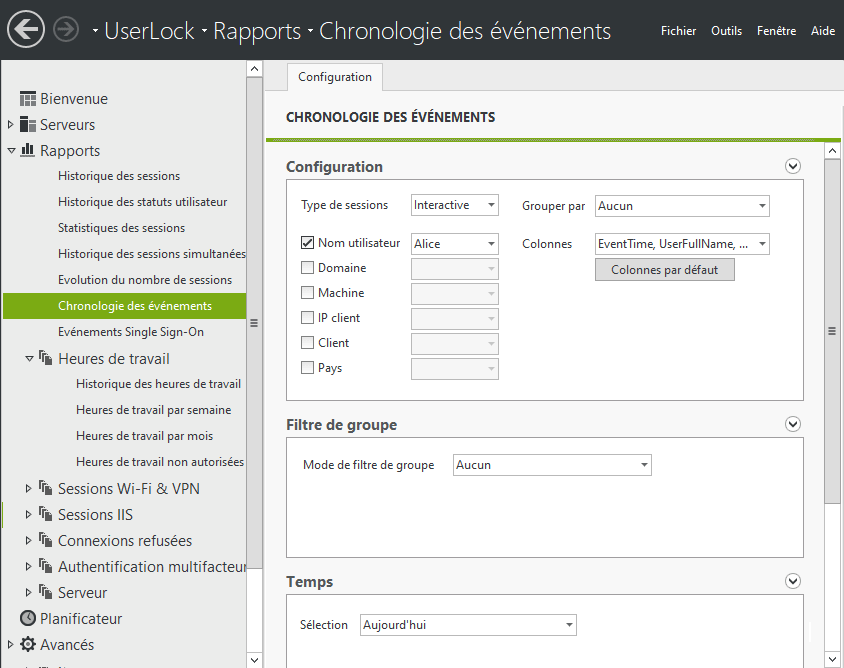Open the Type de sessions dropdown
This screenshot has width=844, height=668.
pyautogui.click(x=455, y=205)
